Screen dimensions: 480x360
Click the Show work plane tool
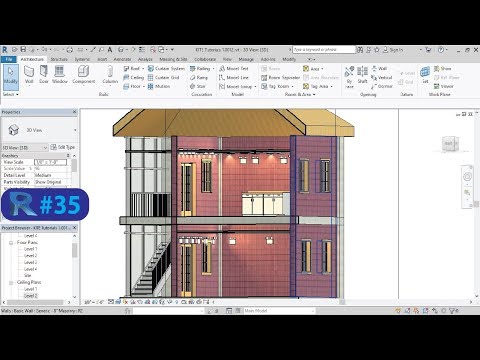click(442, 68)
